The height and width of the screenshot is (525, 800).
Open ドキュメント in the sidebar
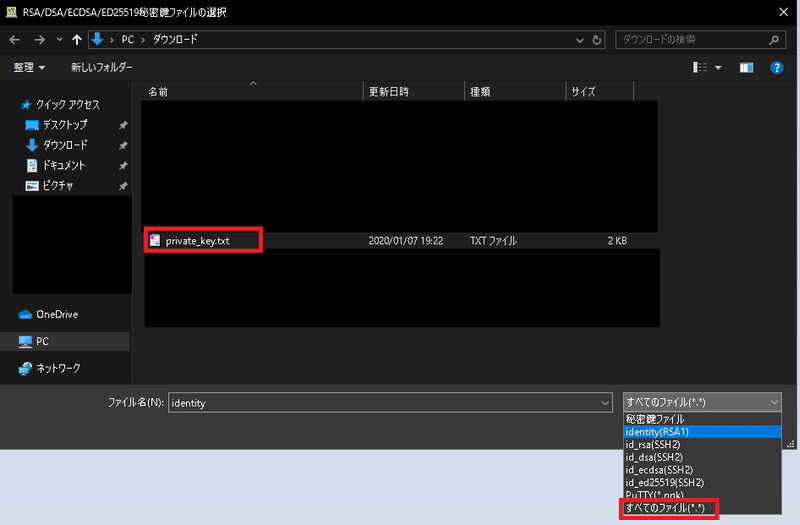pyautogui.click(x=55, y=165)
